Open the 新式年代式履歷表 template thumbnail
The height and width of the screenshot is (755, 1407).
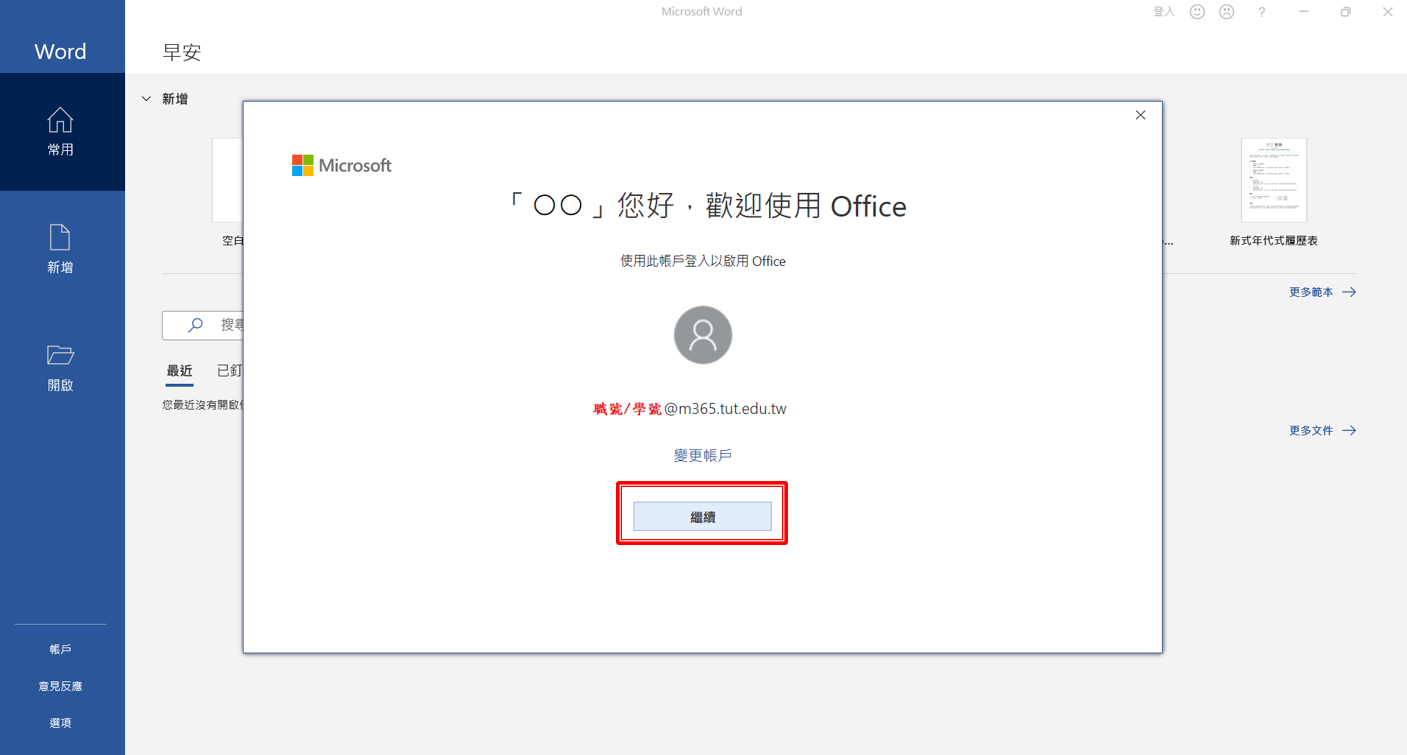pos(1274,181)
